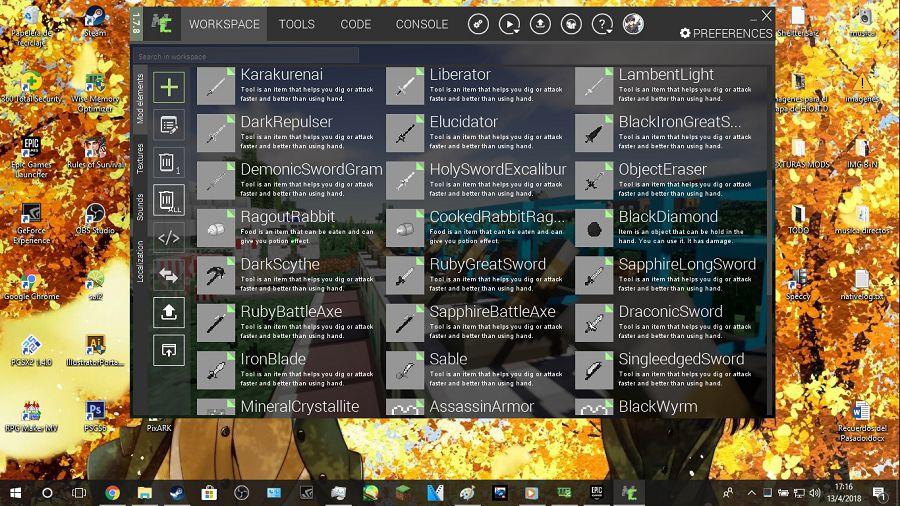Click the delete all elements trash icon
Viewport: 900px width, 506px height.
tap(169, 199)
